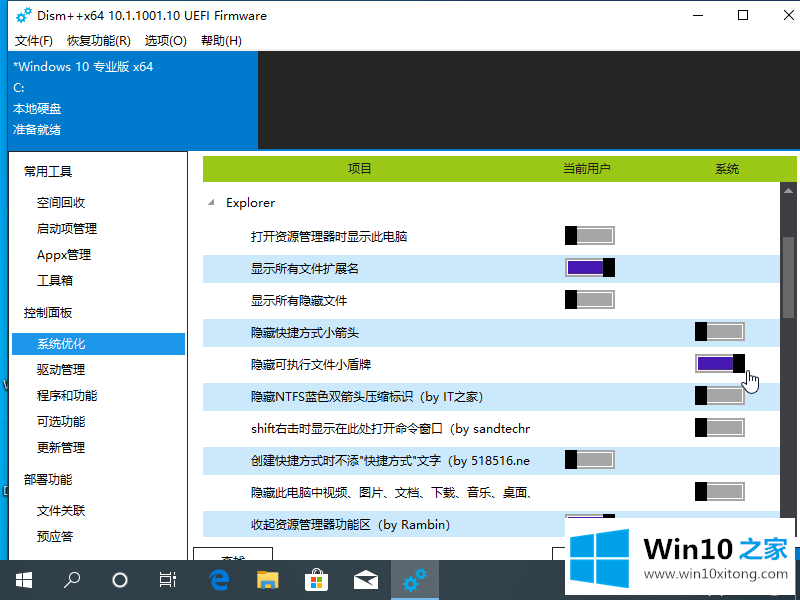The image size is (800, 600).
Task: Select 启动项管理 in sidebar
Action: [x=67, y=229]
